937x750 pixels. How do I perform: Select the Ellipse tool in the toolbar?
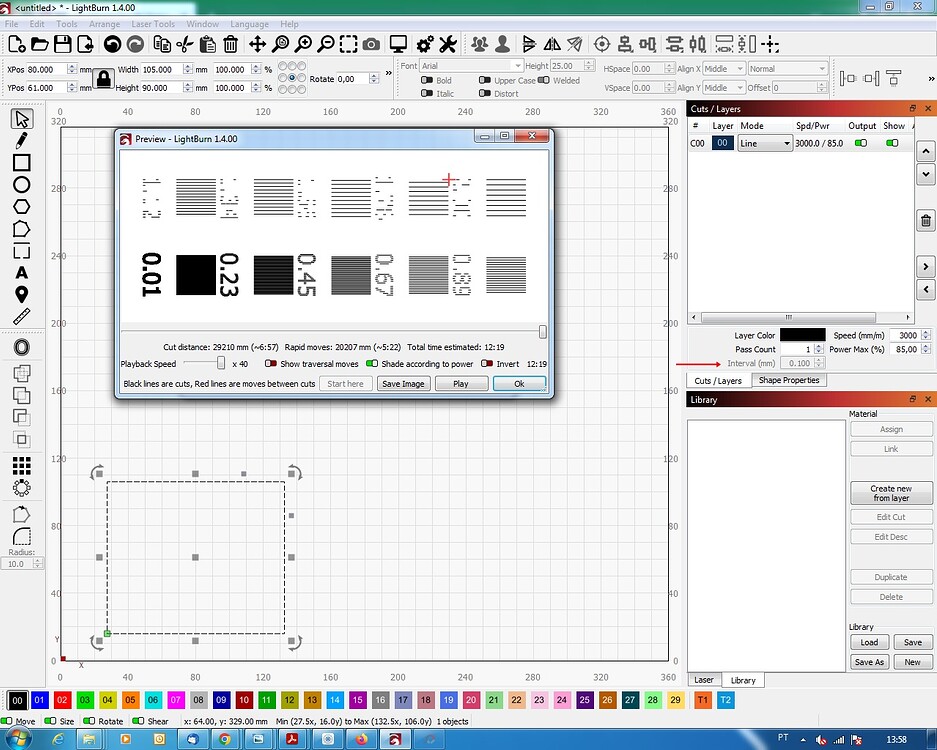[20, 184]
